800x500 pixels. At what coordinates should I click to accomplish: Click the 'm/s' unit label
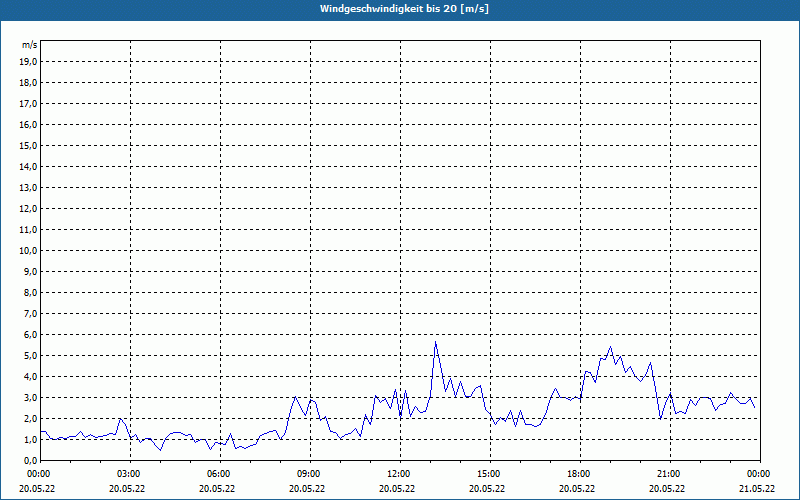point(30,45)
